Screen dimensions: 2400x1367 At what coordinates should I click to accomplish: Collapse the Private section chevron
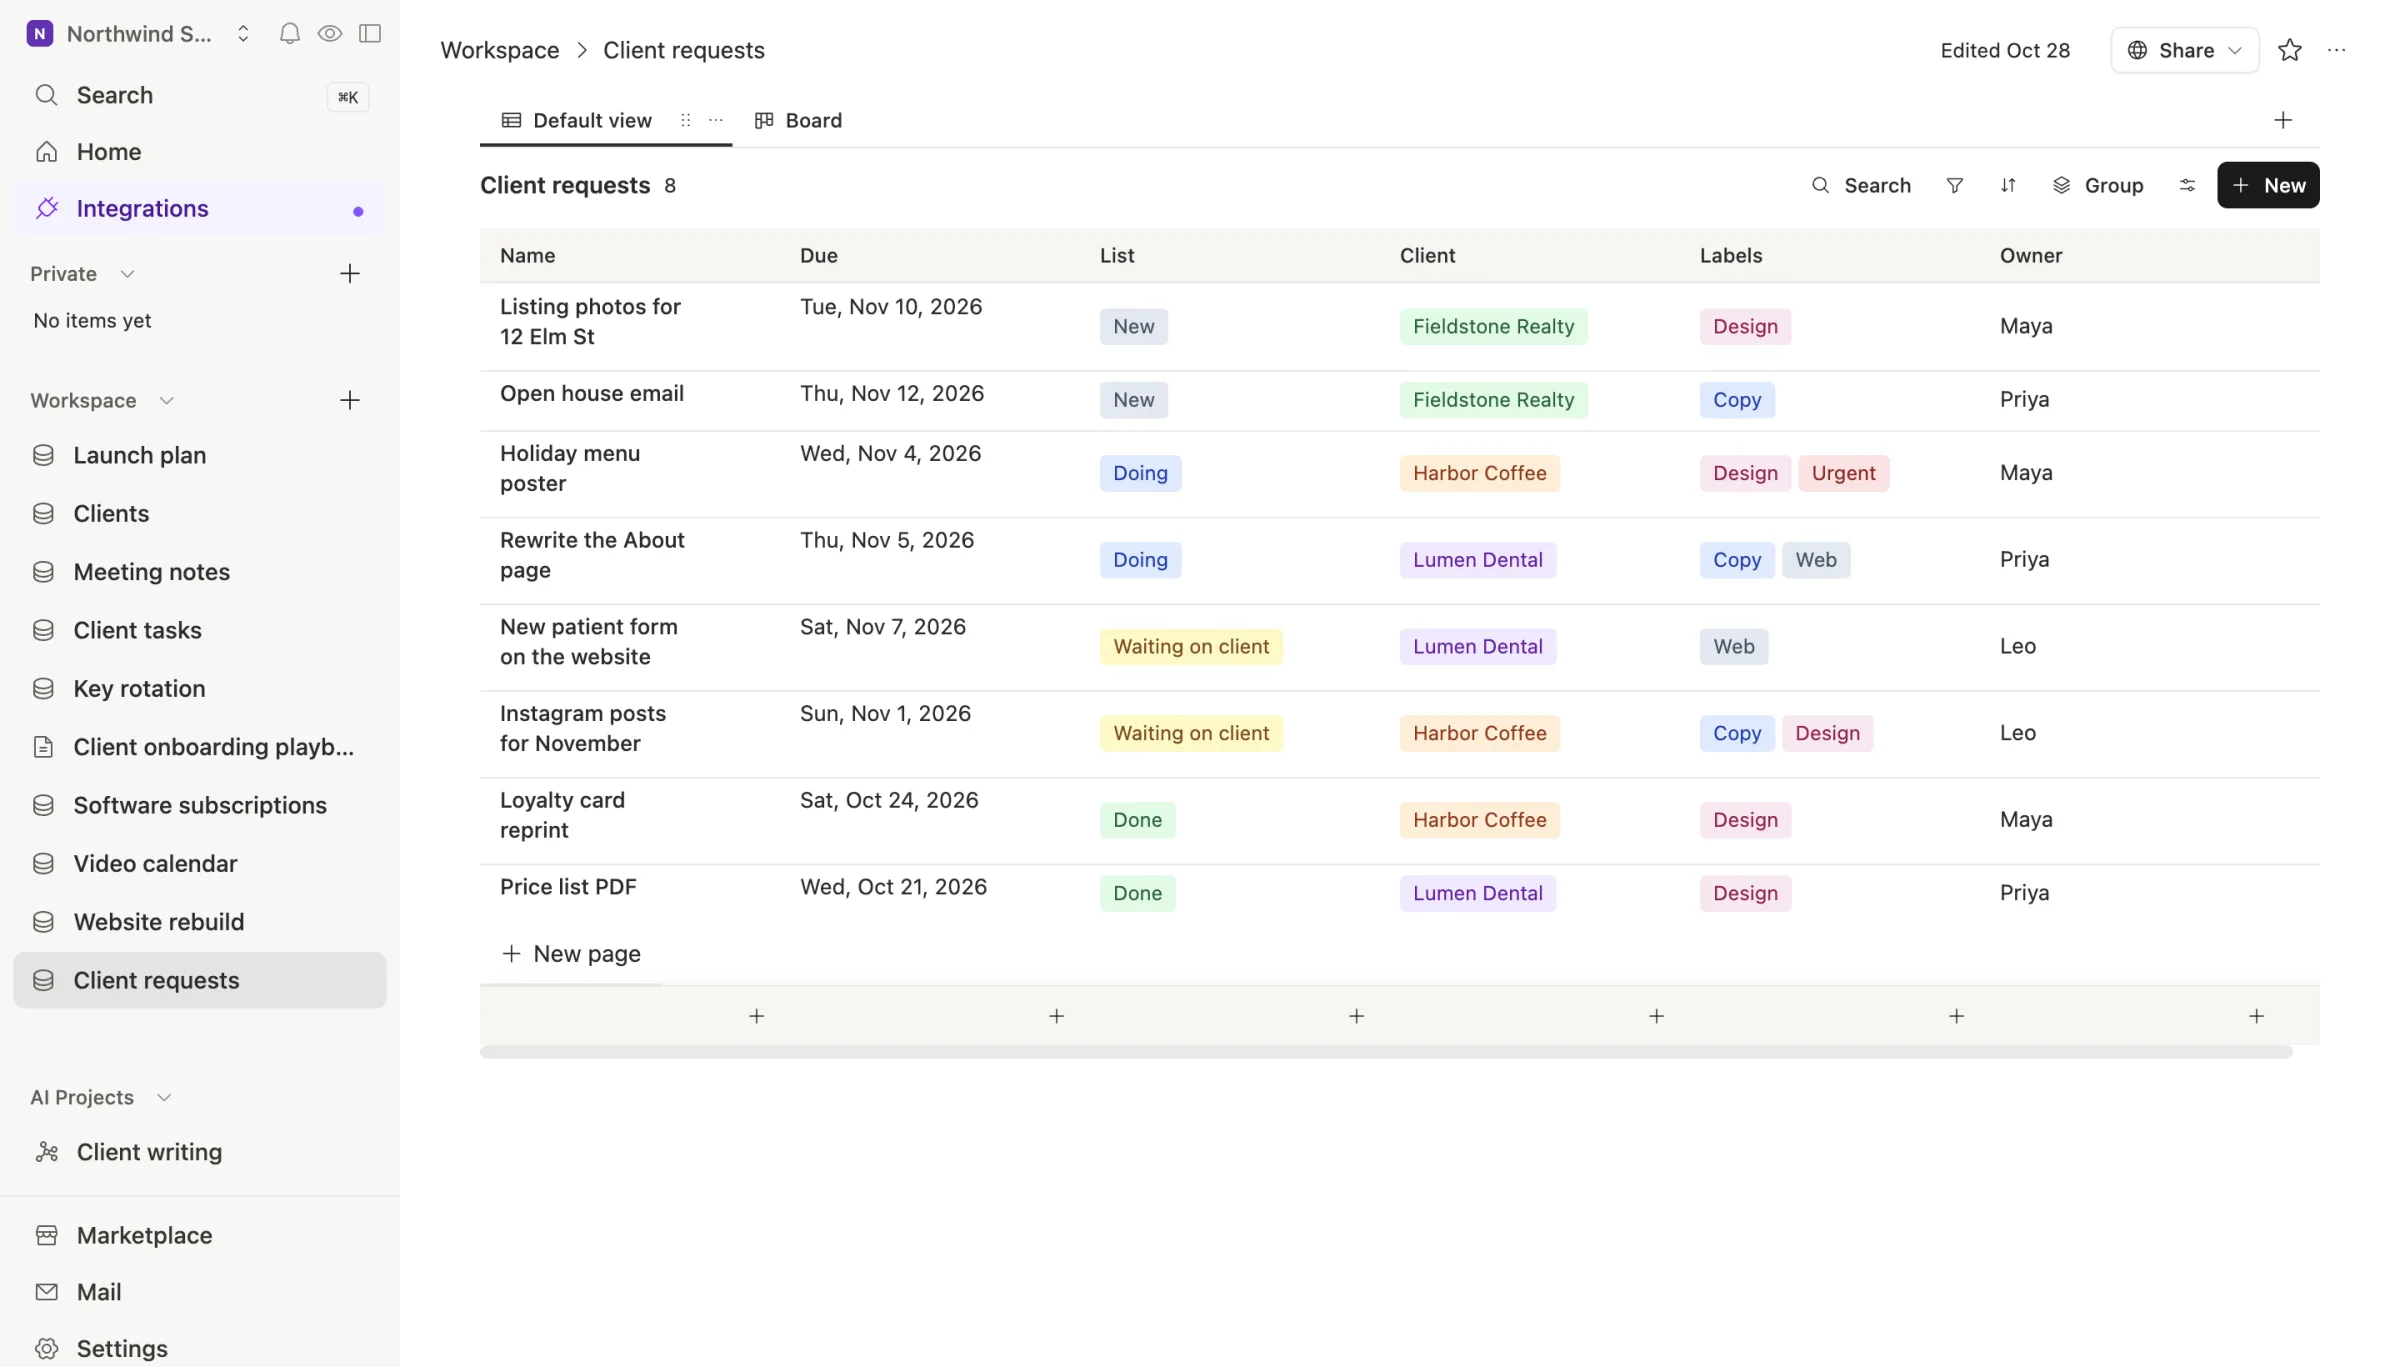(127, 274)
